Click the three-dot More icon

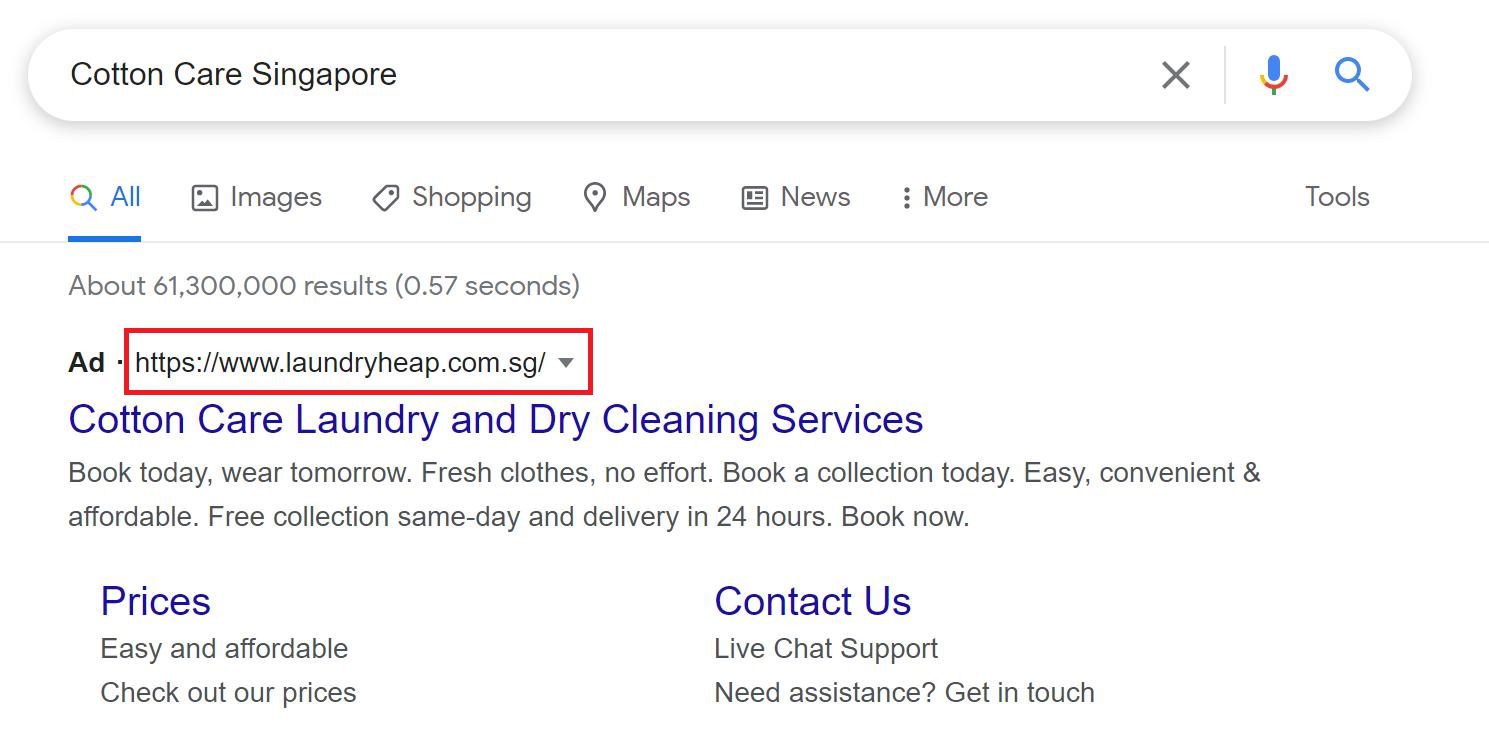[906, 198]
